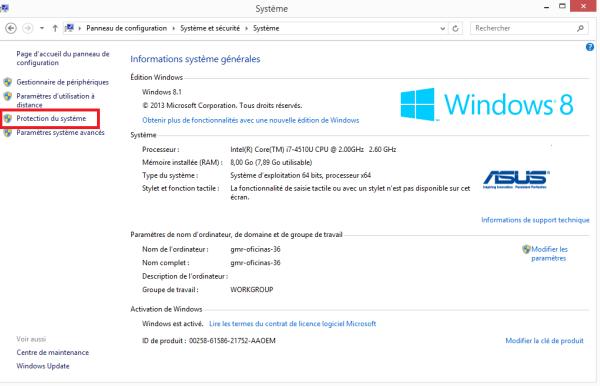Screen dimensions: 600x386
Task: Click Modifier les paramètres link
Action: click(x=549, y=254)
